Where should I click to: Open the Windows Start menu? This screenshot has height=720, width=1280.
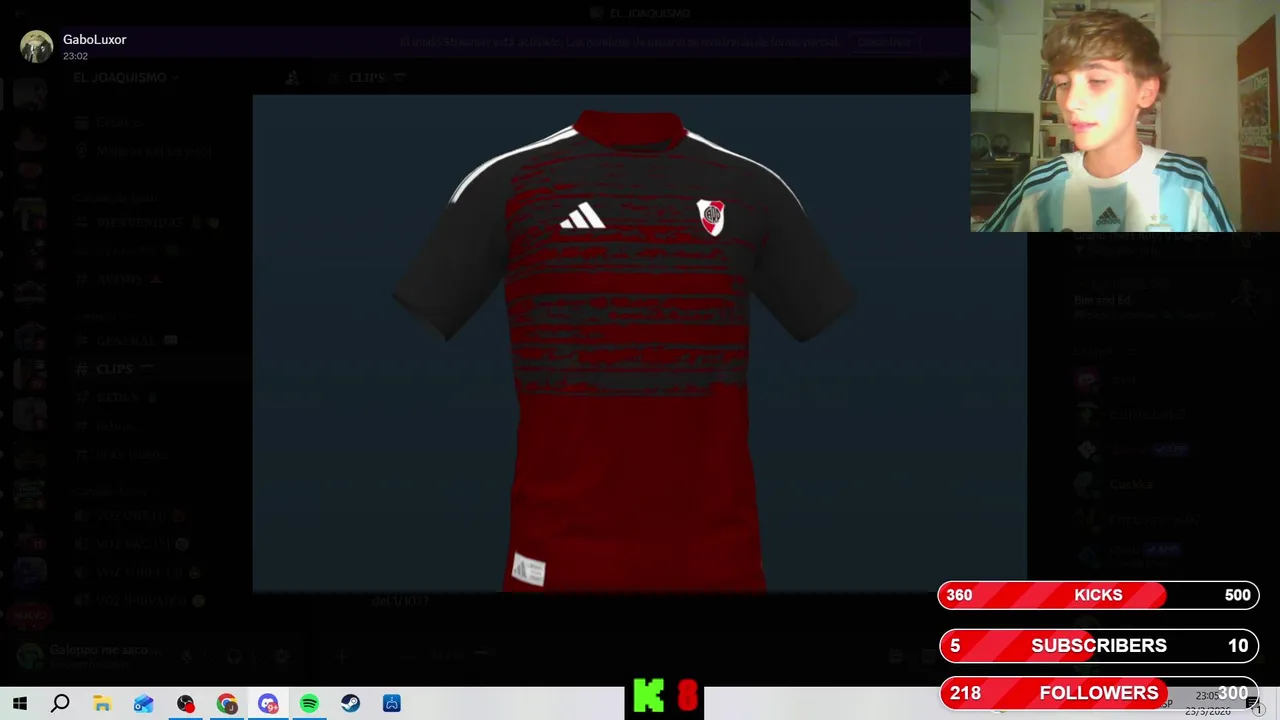click(x=19, y=704)
